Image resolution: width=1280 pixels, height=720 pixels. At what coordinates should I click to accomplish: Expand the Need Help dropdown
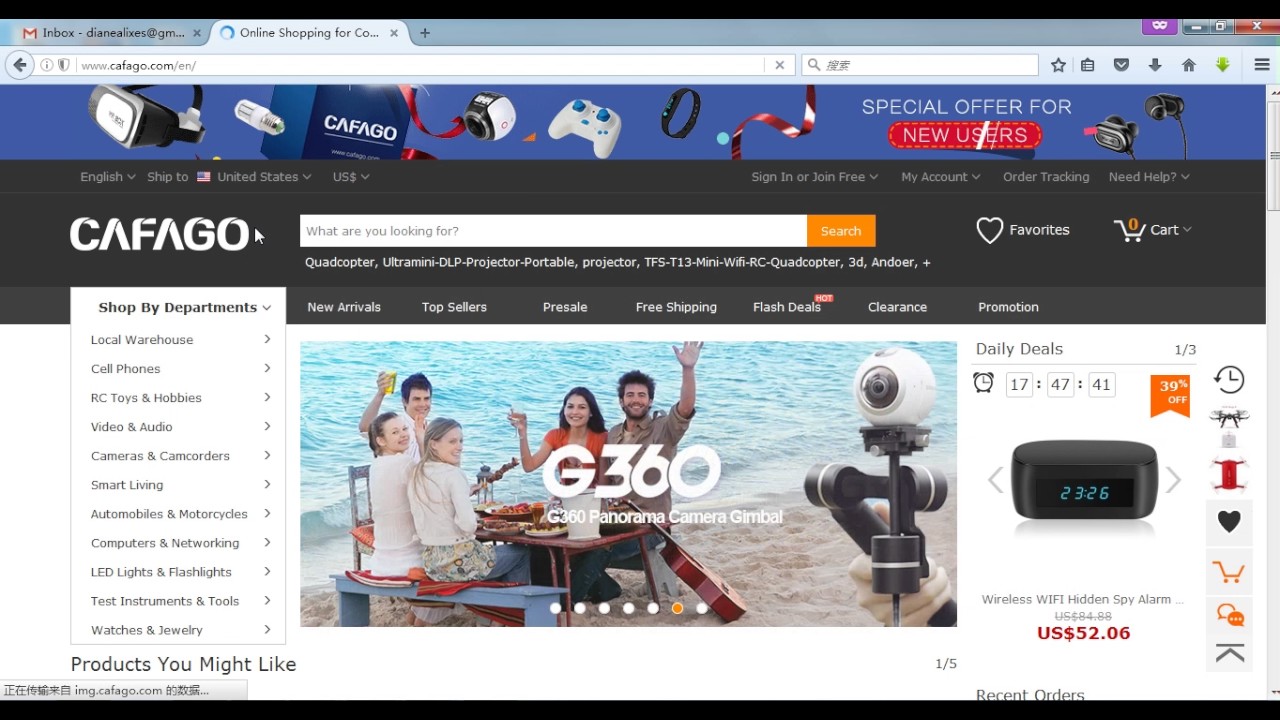[1149, 177]
